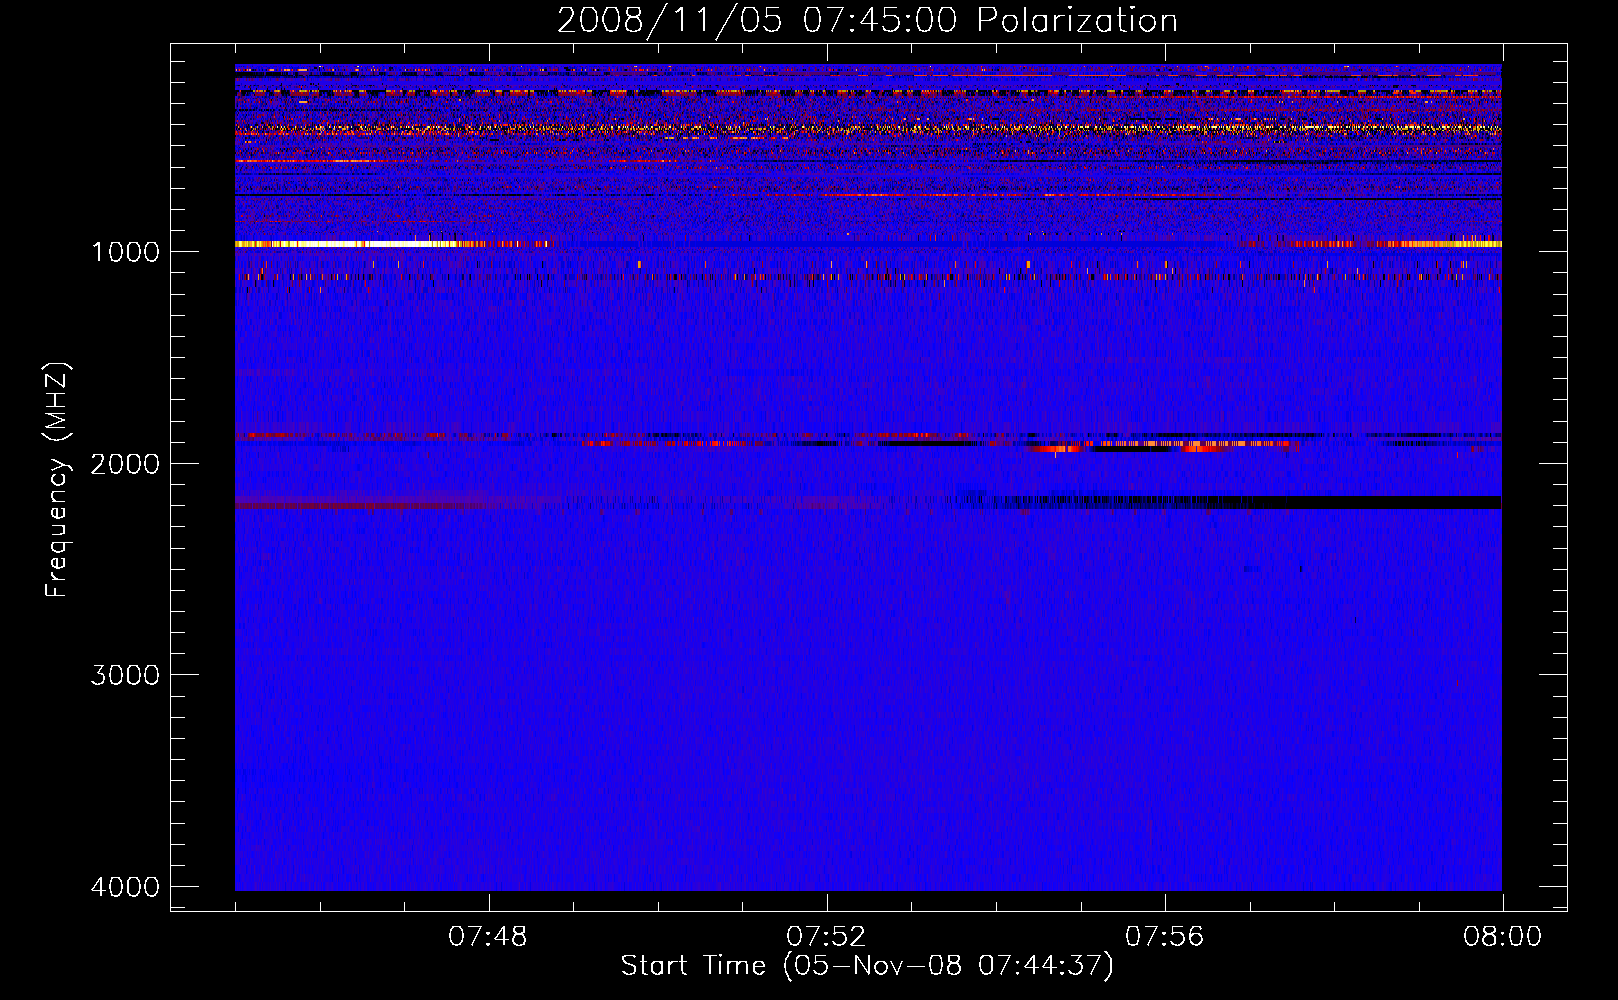
Task: Click the 3000 frequency tick label
Action: tap(125, 675)
